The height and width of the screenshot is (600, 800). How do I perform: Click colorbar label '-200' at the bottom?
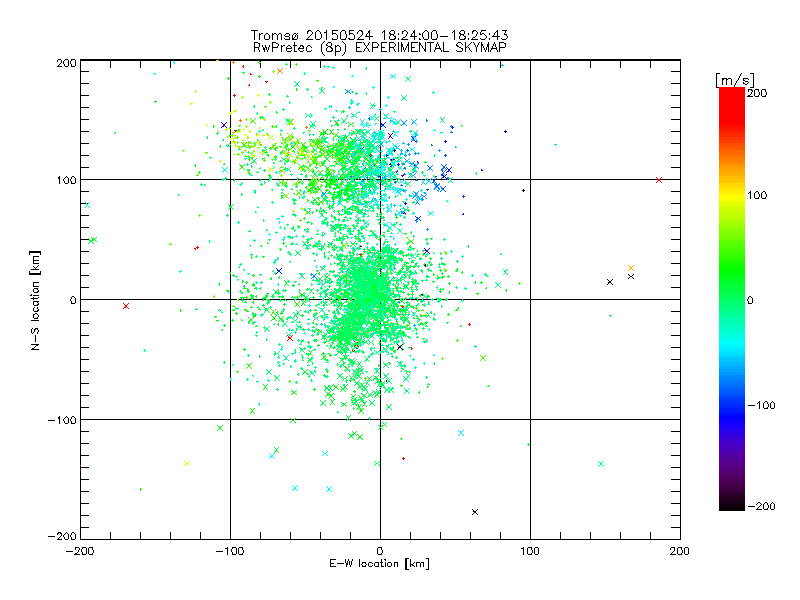761,506
